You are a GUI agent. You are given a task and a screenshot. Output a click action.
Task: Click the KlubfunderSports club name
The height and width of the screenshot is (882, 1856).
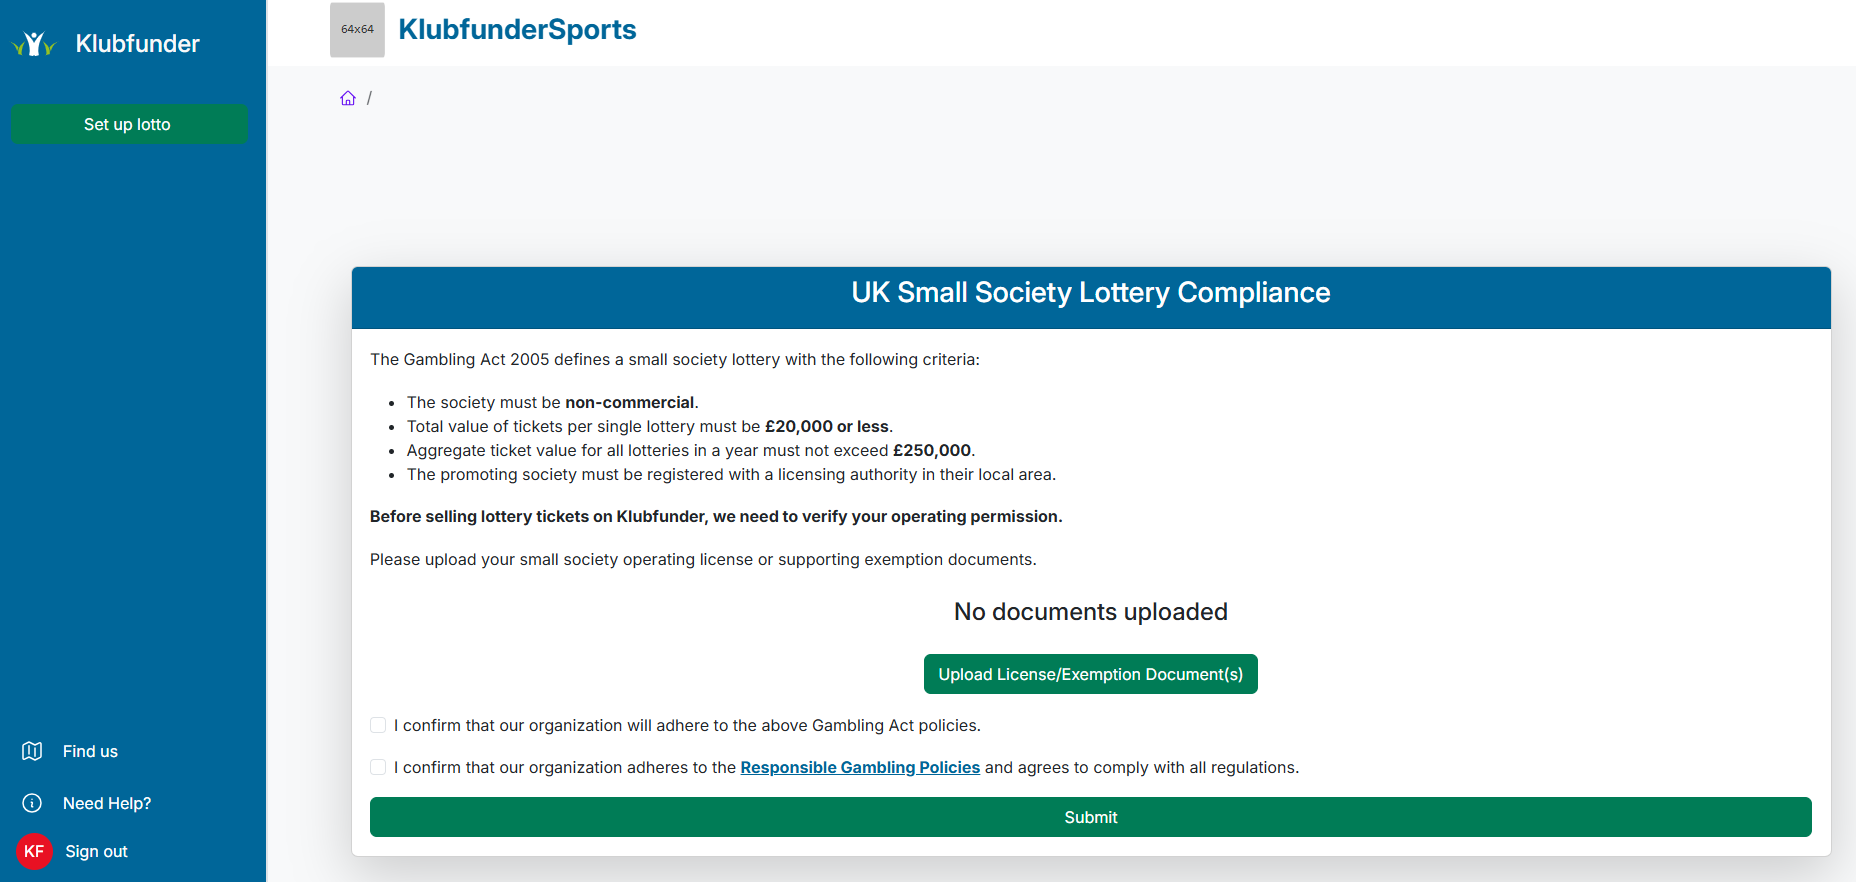pos(517,30)
